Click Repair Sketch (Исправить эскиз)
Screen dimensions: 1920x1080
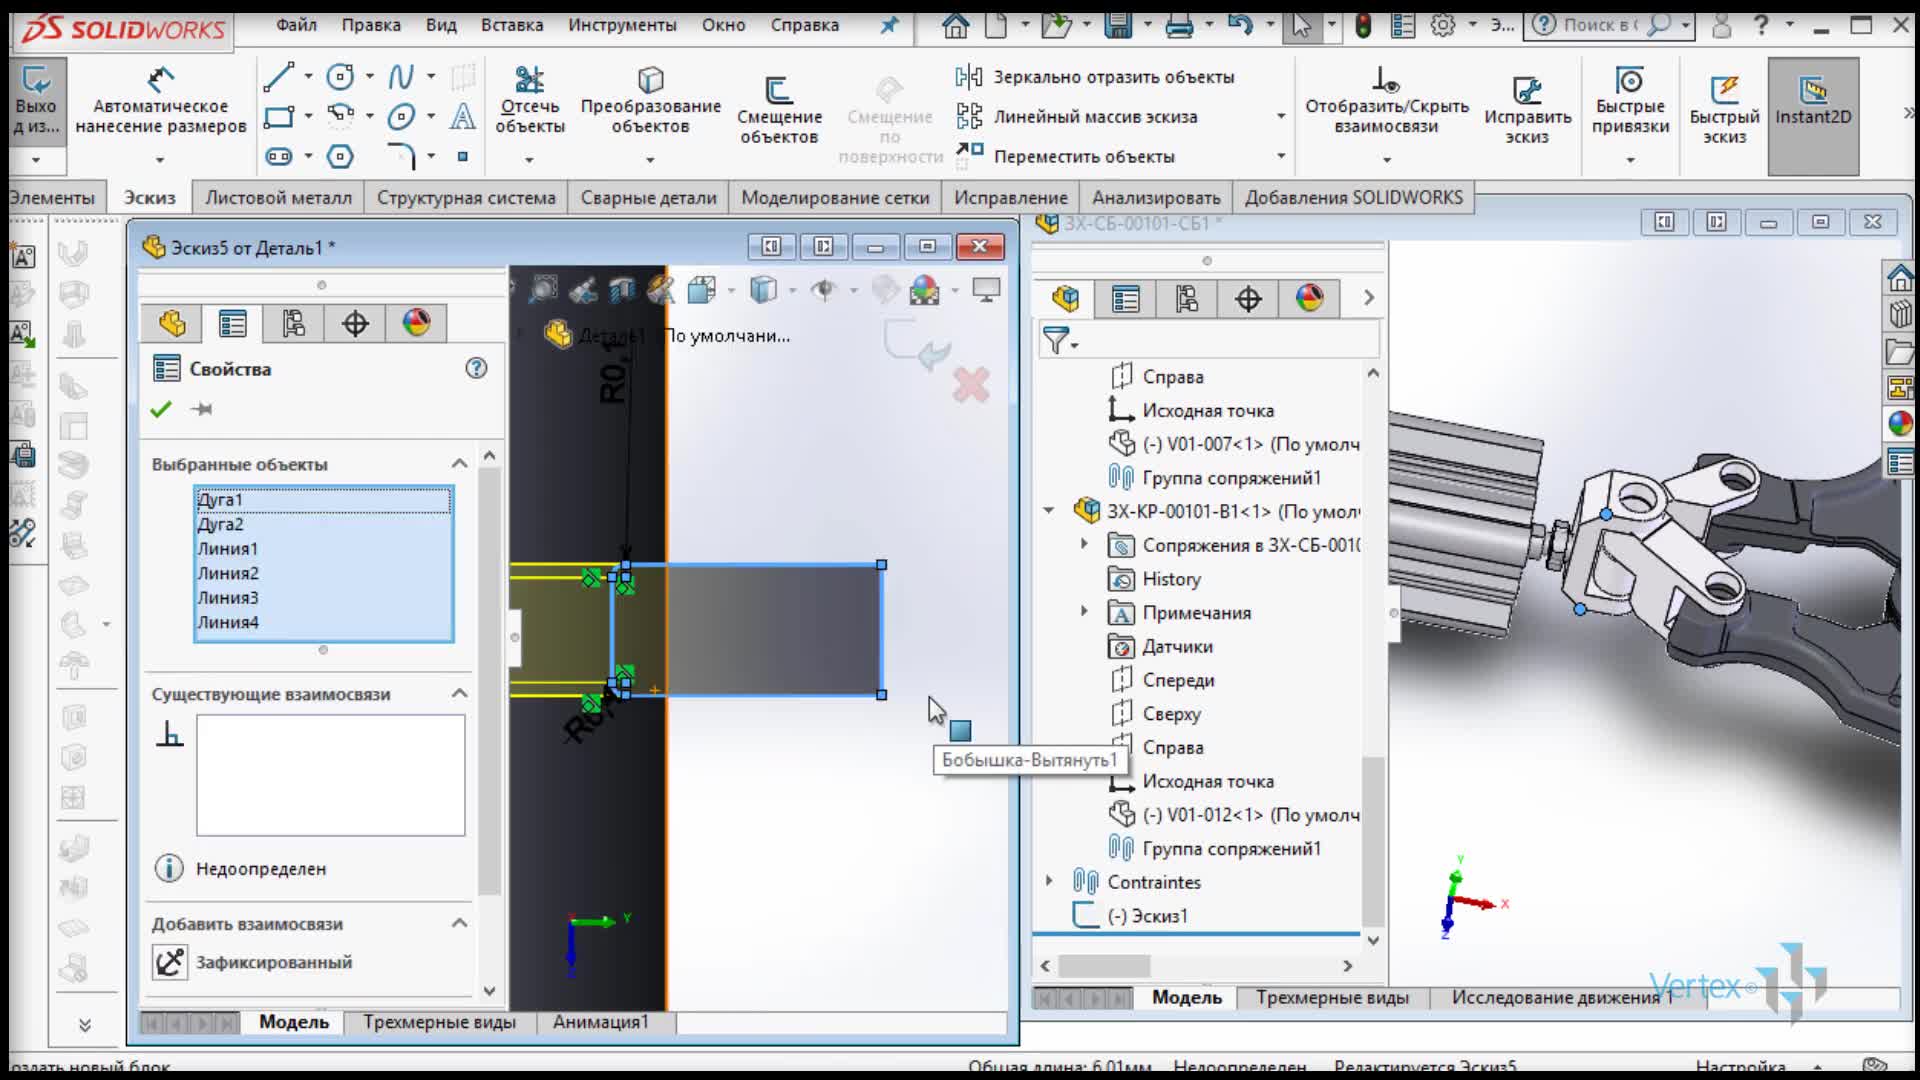tap(1527, 110)
